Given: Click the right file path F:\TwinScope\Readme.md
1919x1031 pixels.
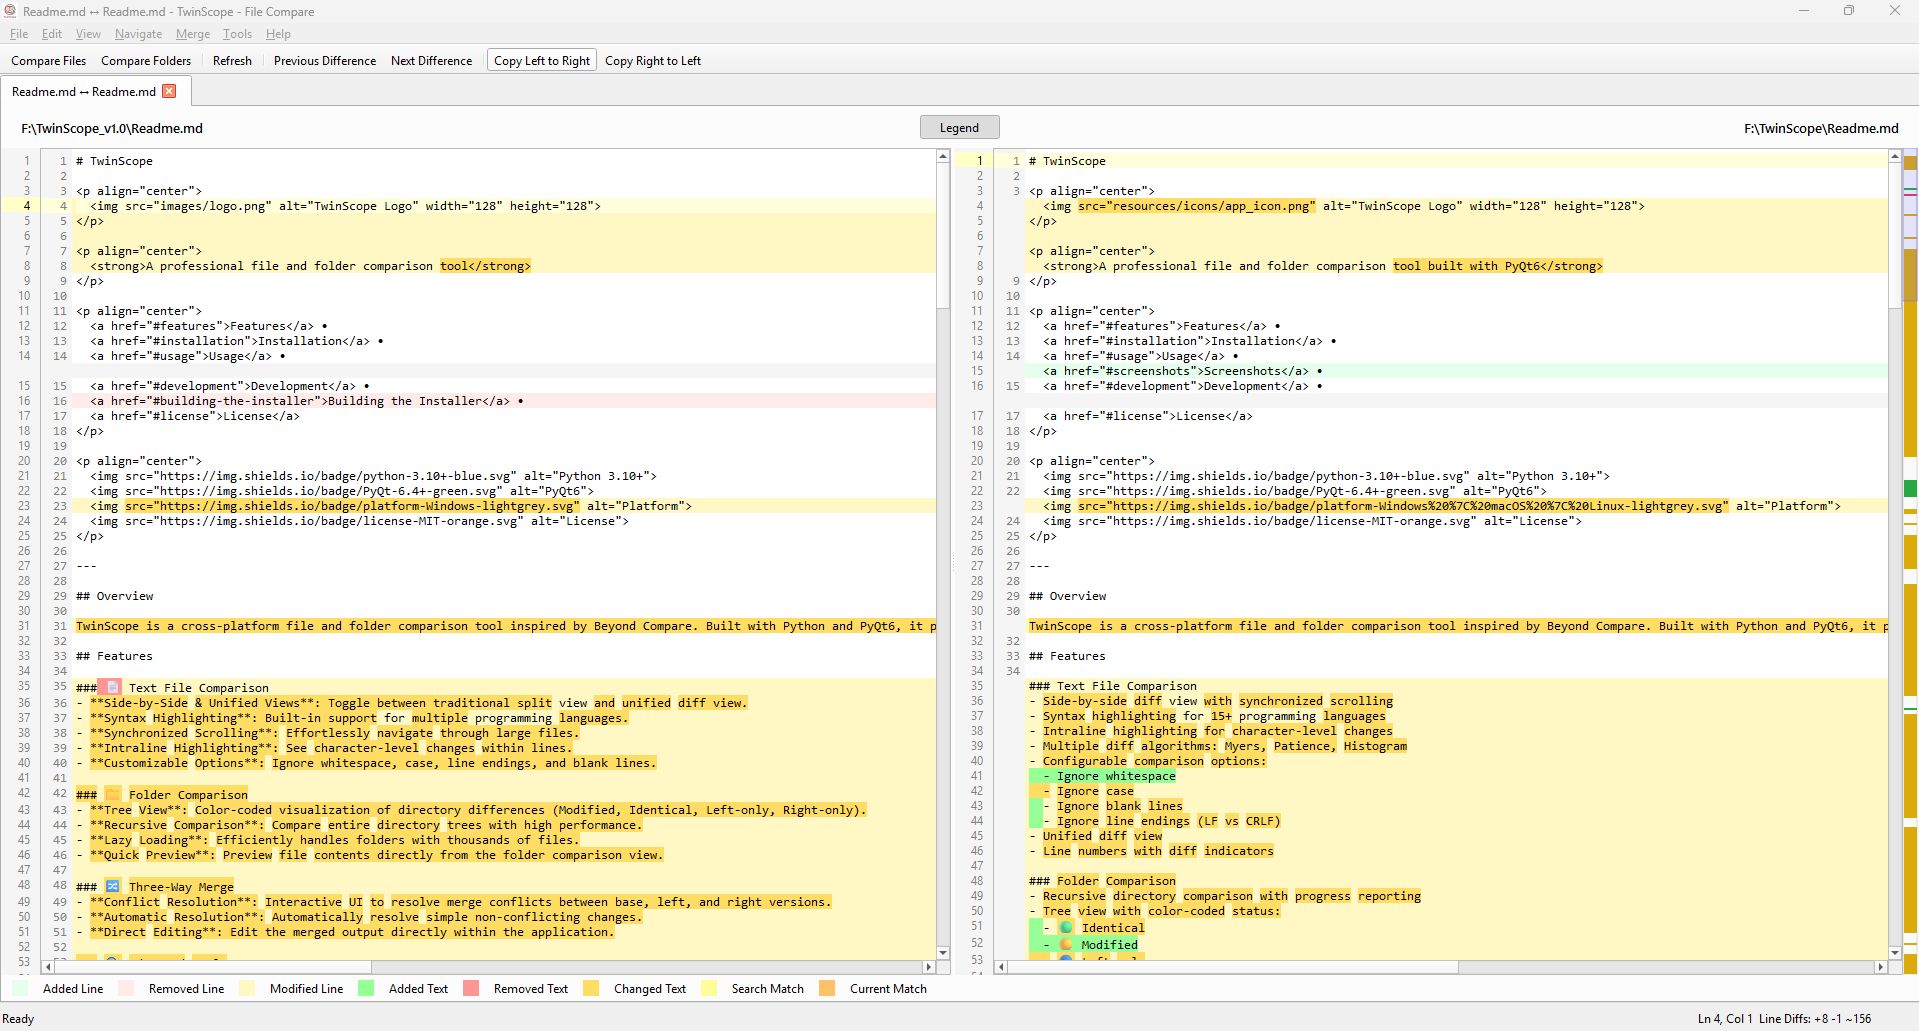Looking at the screenshot, I should pos(1821,128).
